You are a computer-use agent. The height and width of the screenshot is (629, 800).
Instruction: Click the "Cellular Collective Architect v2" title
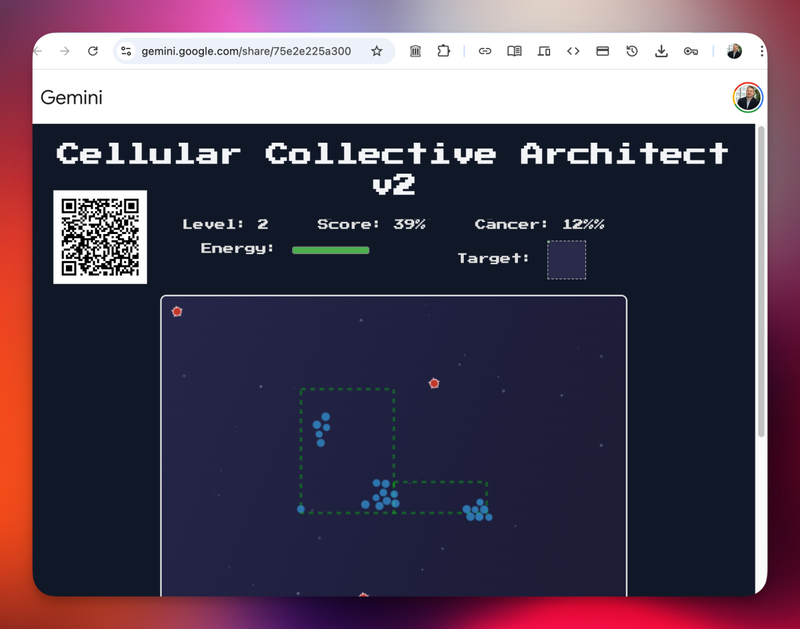393,168
